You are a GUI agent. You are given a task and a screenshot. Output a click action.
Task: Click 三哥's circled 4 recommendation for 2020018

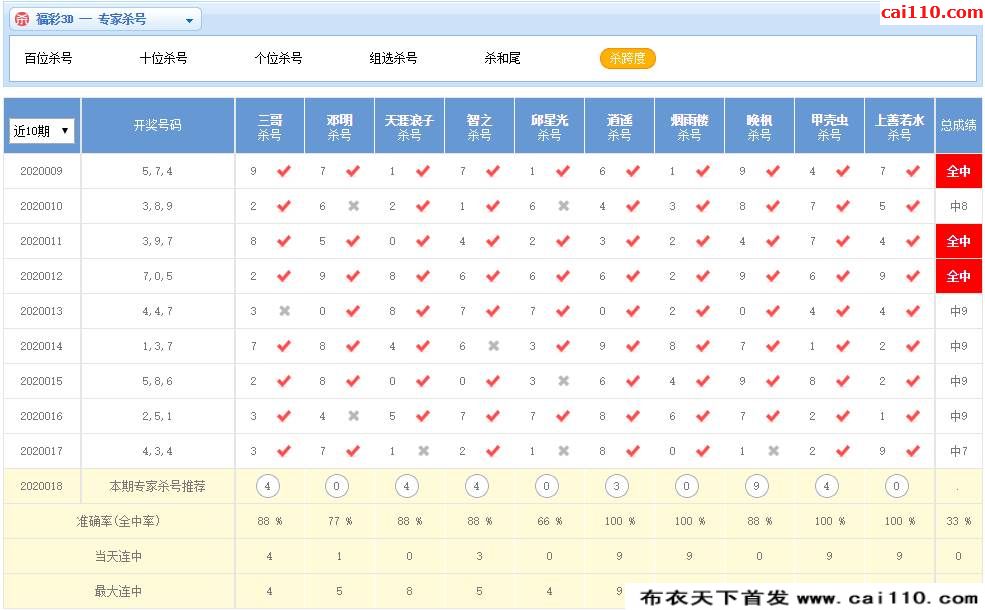pyautogui.click(x=268, y=486)
